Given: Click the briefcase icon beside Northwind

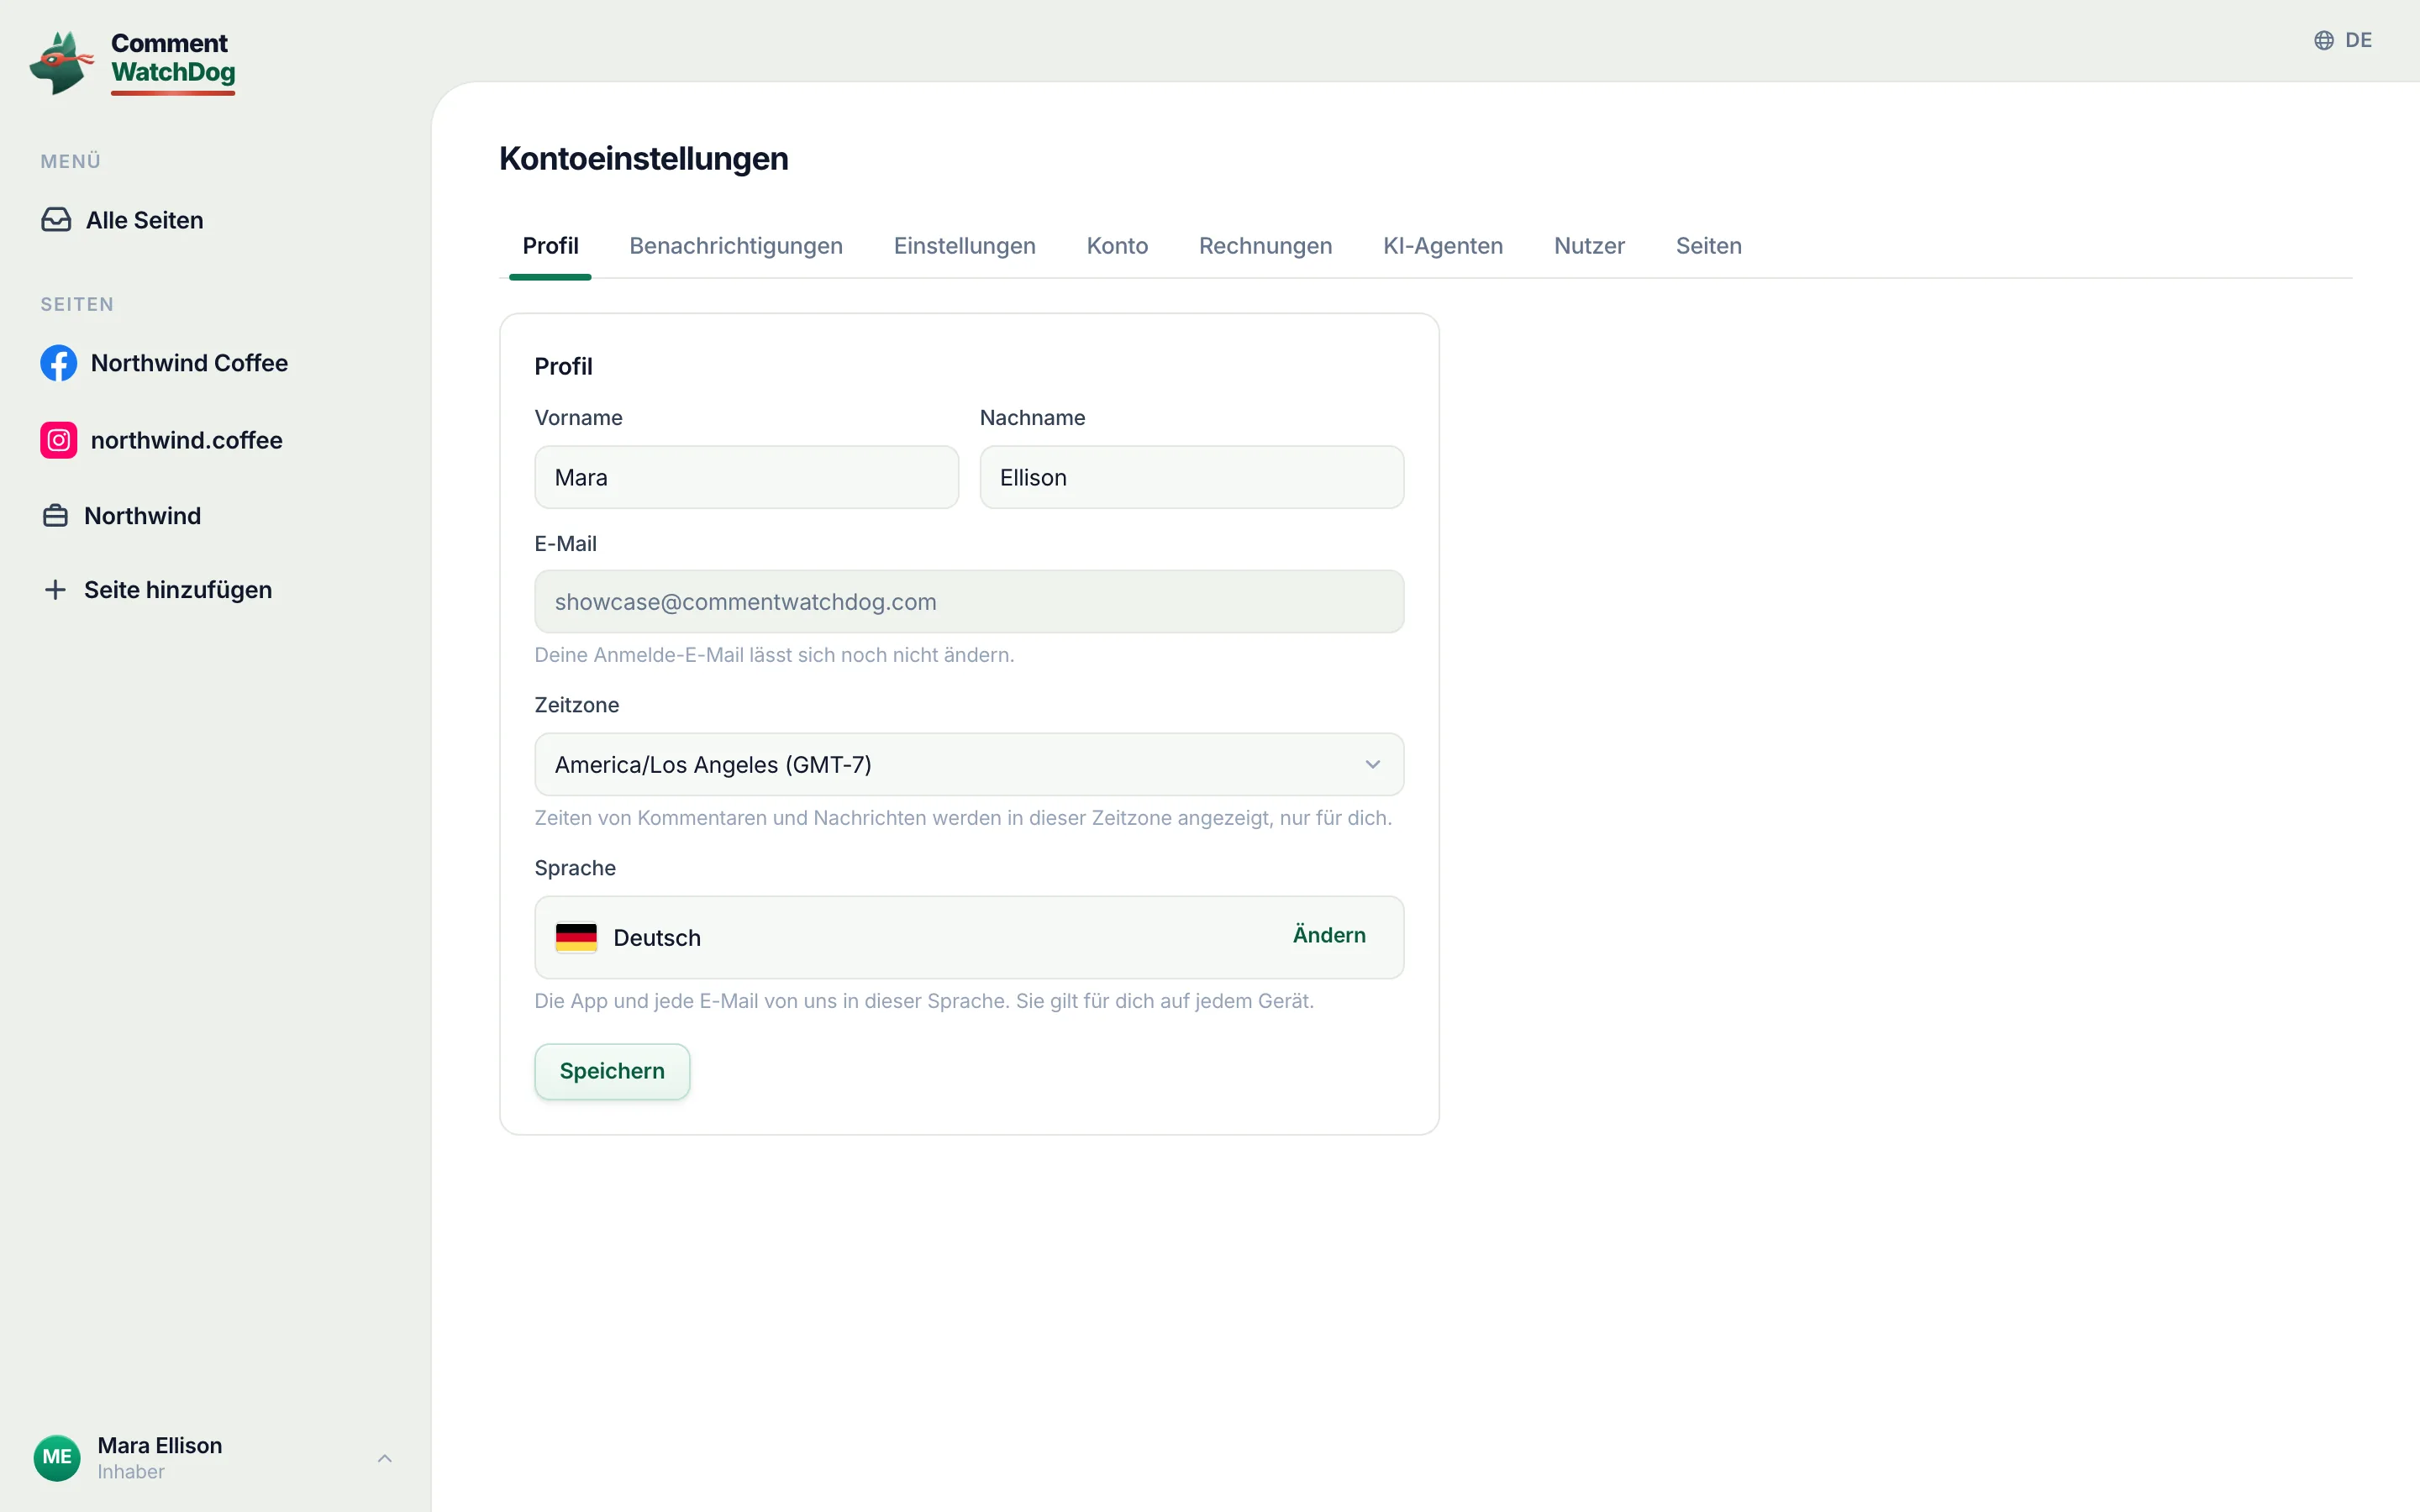Looking at the screenshot, I should (x=55, y=516).
